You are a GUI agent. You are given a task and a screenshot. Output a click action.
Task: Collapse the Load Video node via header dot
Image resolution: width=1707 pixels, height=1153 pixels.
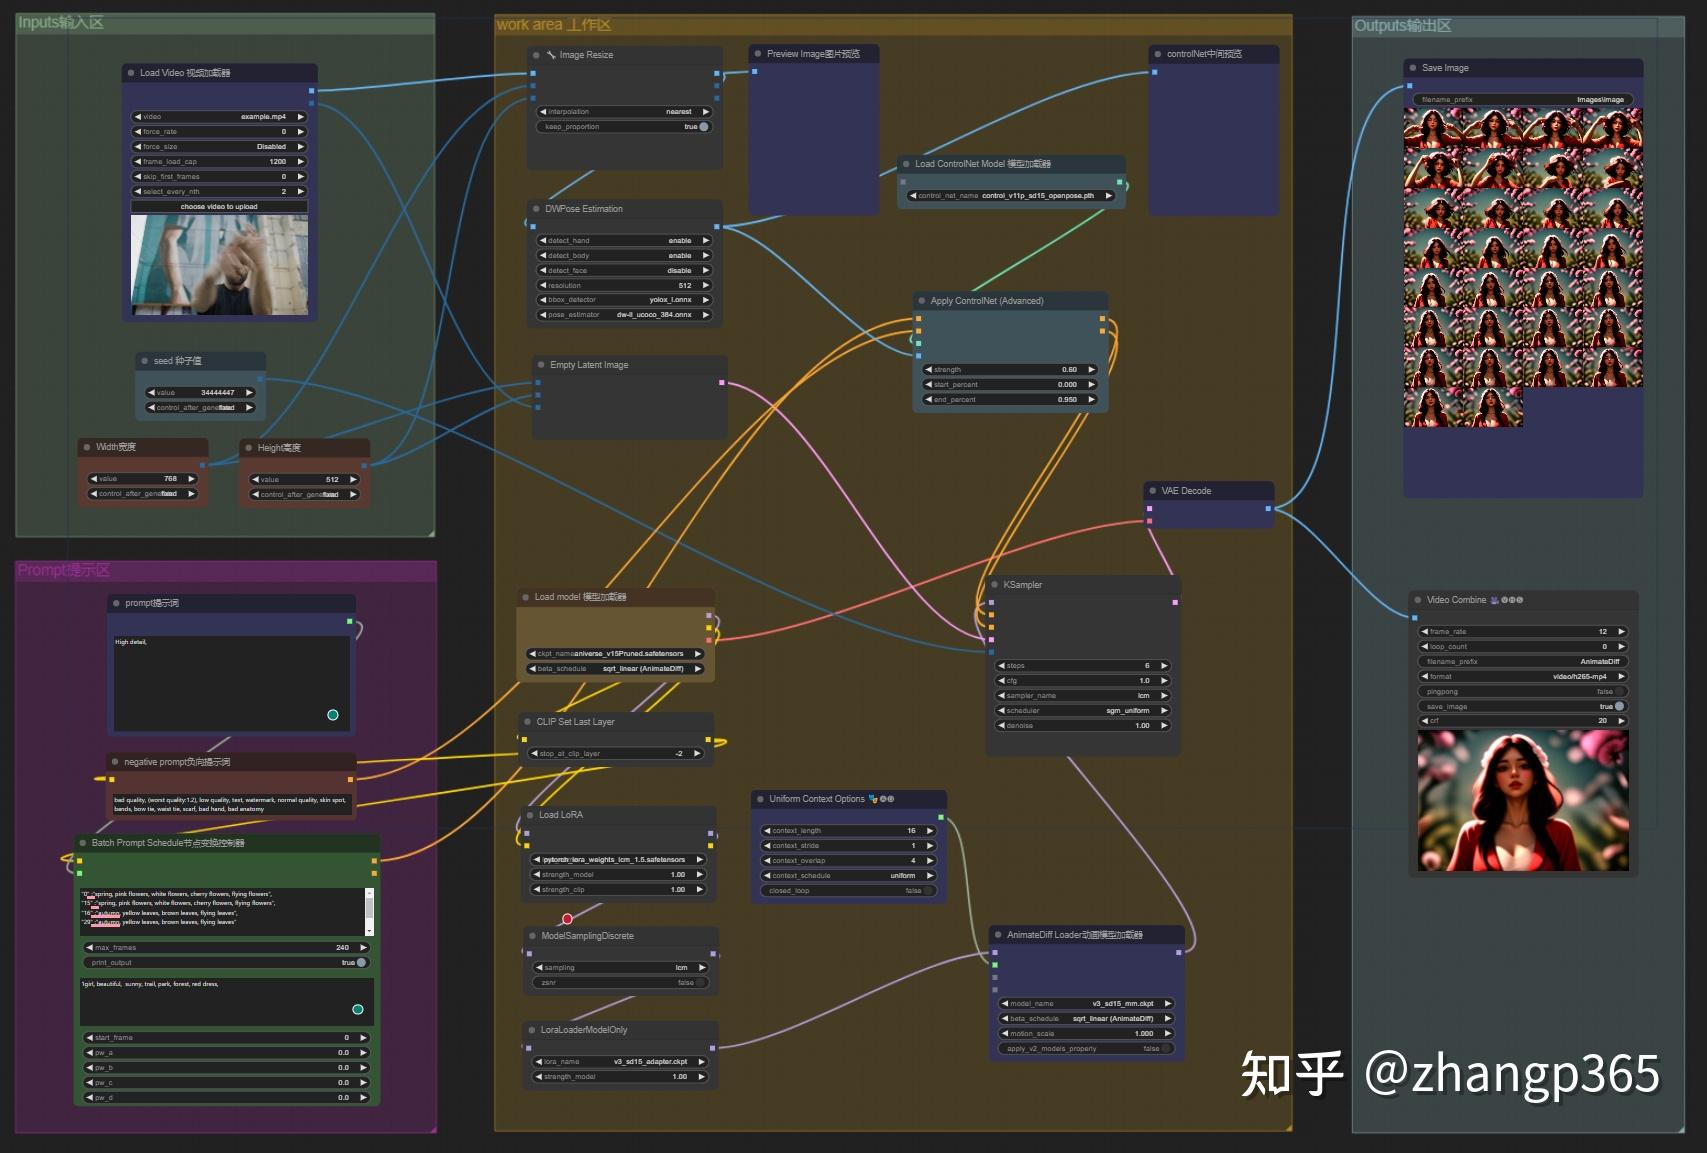(x=129, y=72)
